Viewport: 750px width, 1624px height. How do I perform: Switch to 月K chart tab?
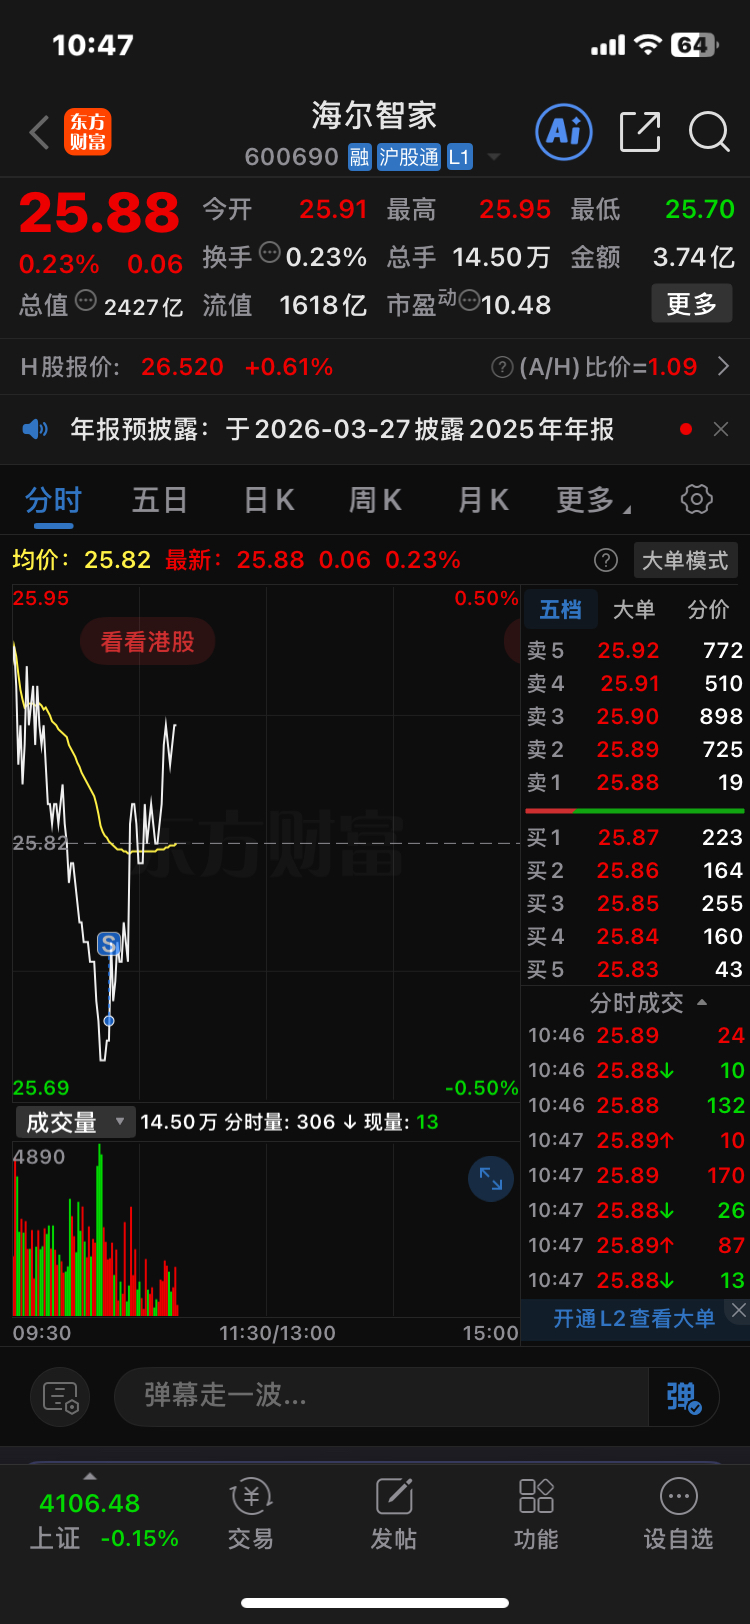click(483, 500)
